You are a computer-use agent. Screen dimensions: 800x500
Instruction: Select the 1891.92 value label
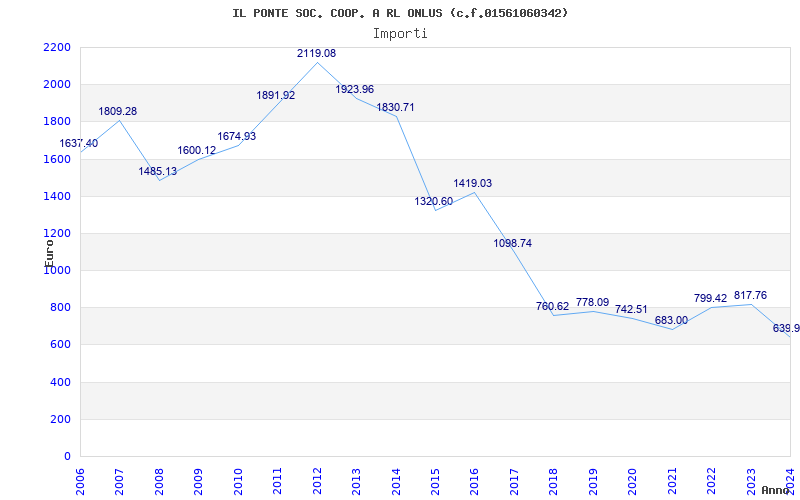276,95
